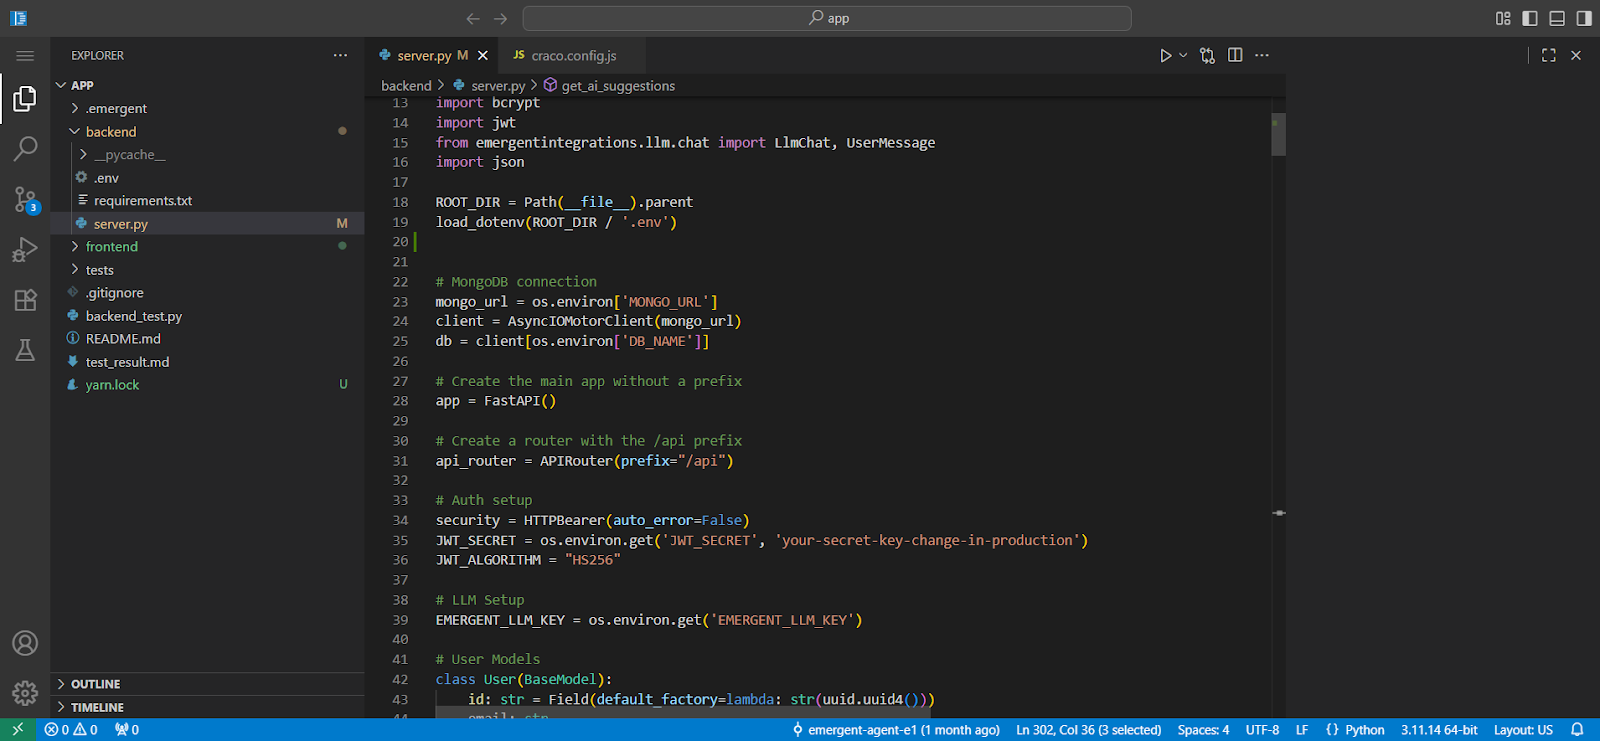Click the backend breadcrumb
This screenshot has width=1600, height=741.
(406, 86)
